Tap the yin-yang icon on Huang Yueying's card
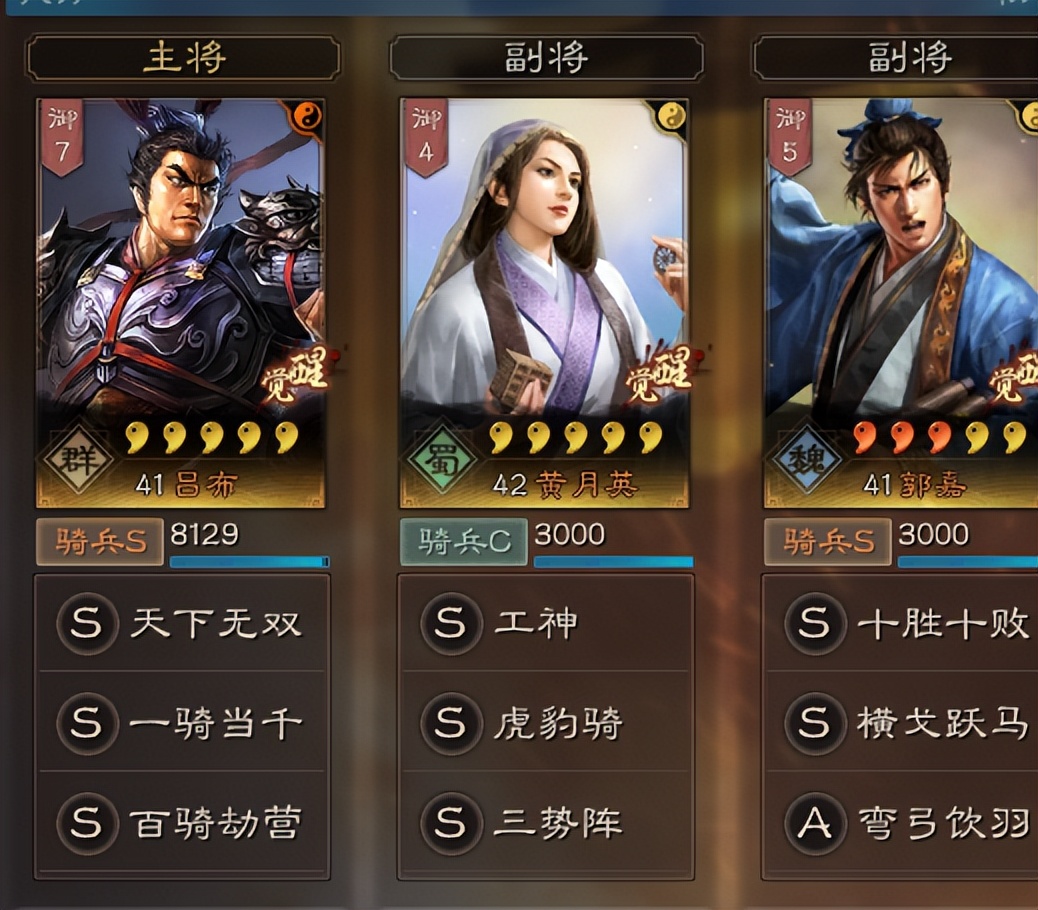This screenshot has width=1038, height=910. click(671, 118)
